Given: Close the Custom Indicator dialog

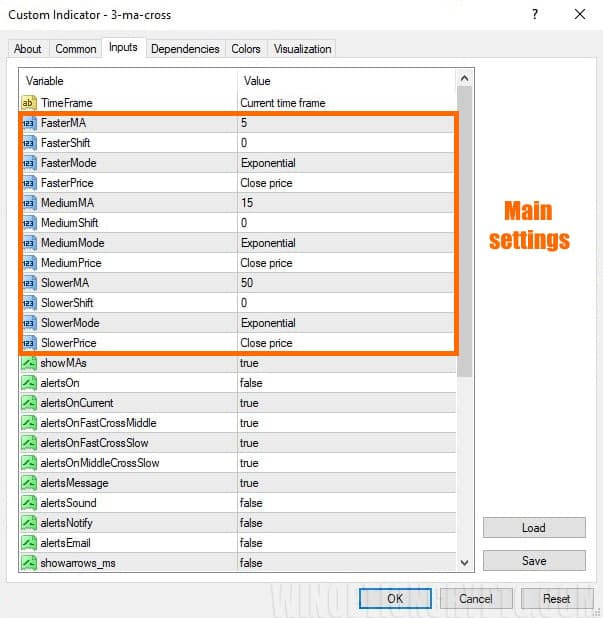Looking at the screenshot, I should [x=580, y=15].
